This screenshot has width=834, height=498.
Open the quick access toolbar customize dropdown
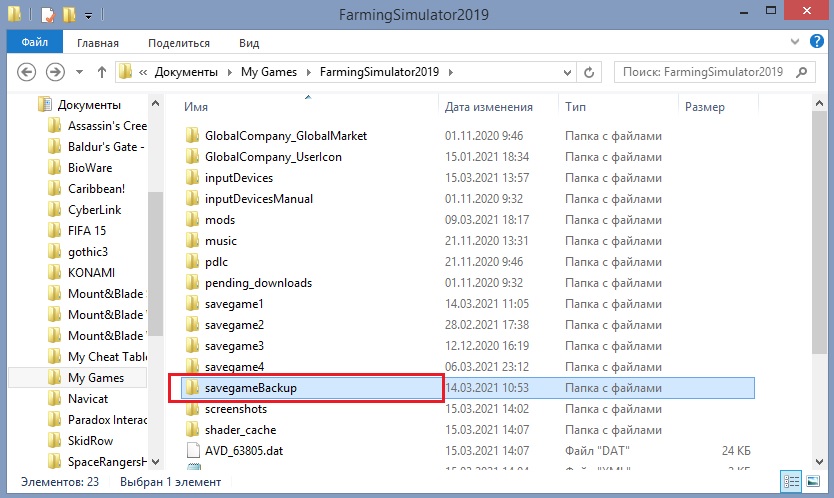click(x=88, y=16)
